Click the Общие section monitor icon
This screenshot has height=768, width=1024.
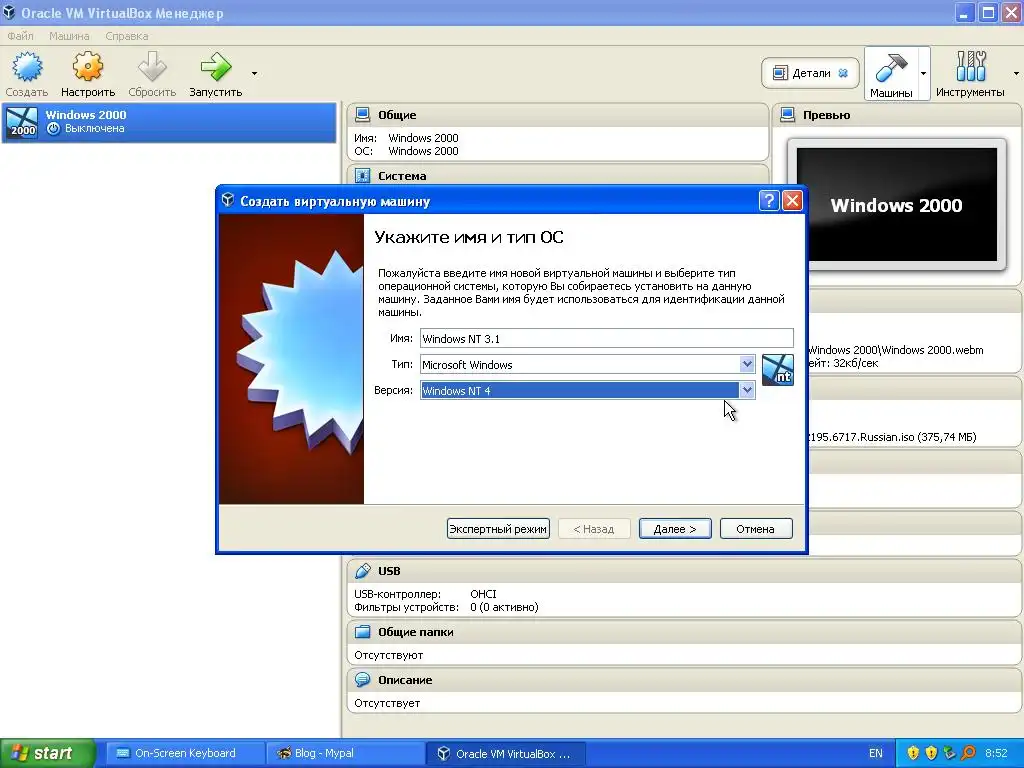(362, 115)
